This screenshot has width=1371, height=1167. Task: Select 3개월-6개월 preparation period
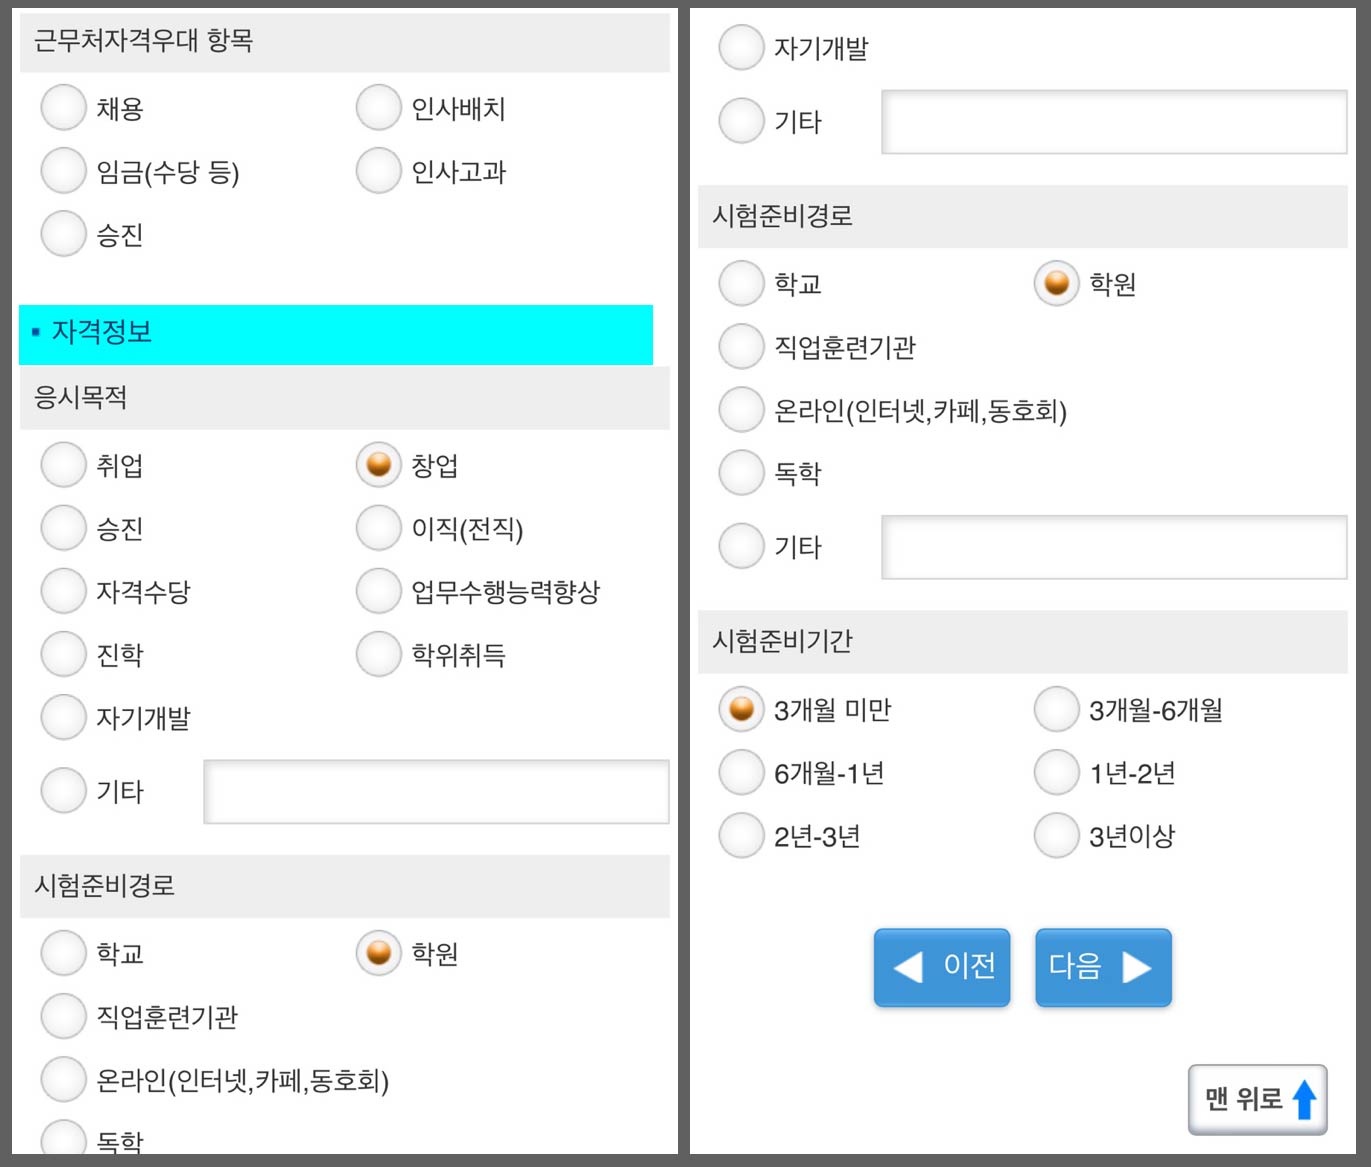1056,709
